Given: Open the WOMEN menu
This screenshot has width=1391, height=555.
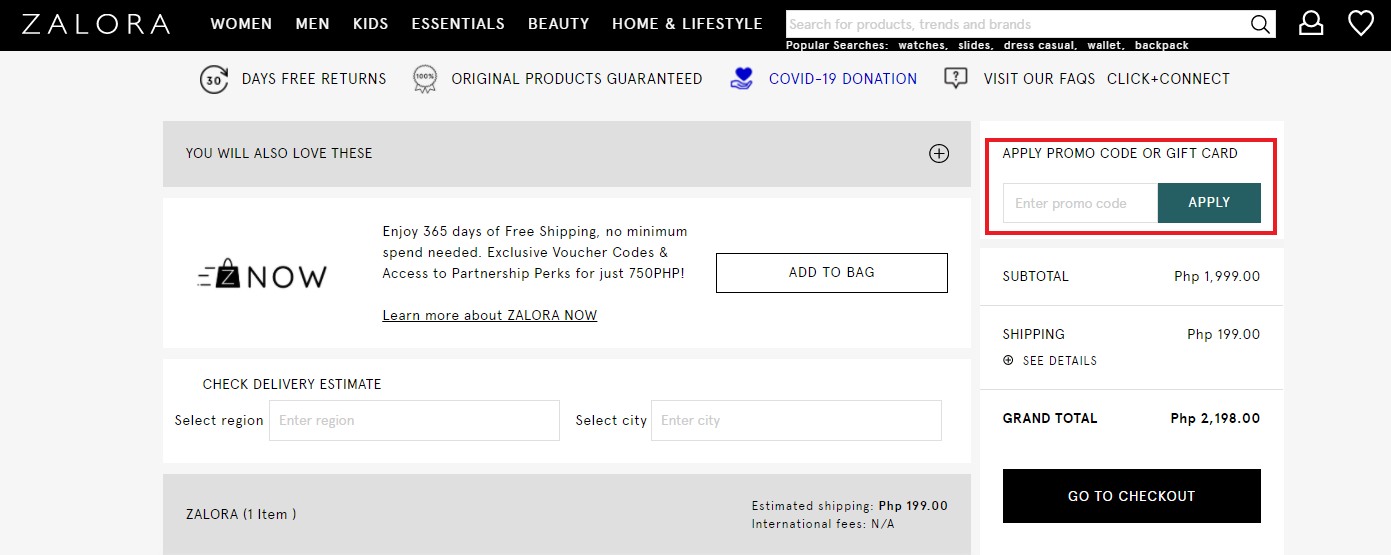Looking at the screenshot, I should click(x=241, y=24).
